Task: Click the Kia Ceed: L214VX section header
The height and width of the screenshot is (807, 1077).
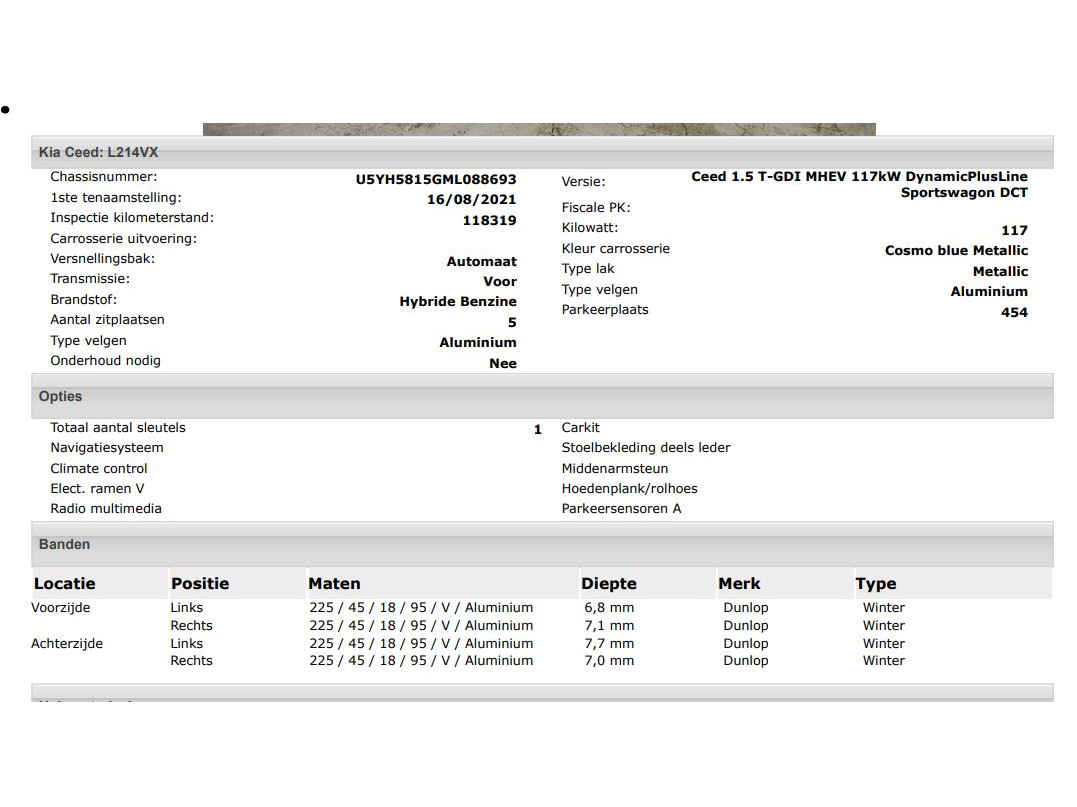Action: 99,152
